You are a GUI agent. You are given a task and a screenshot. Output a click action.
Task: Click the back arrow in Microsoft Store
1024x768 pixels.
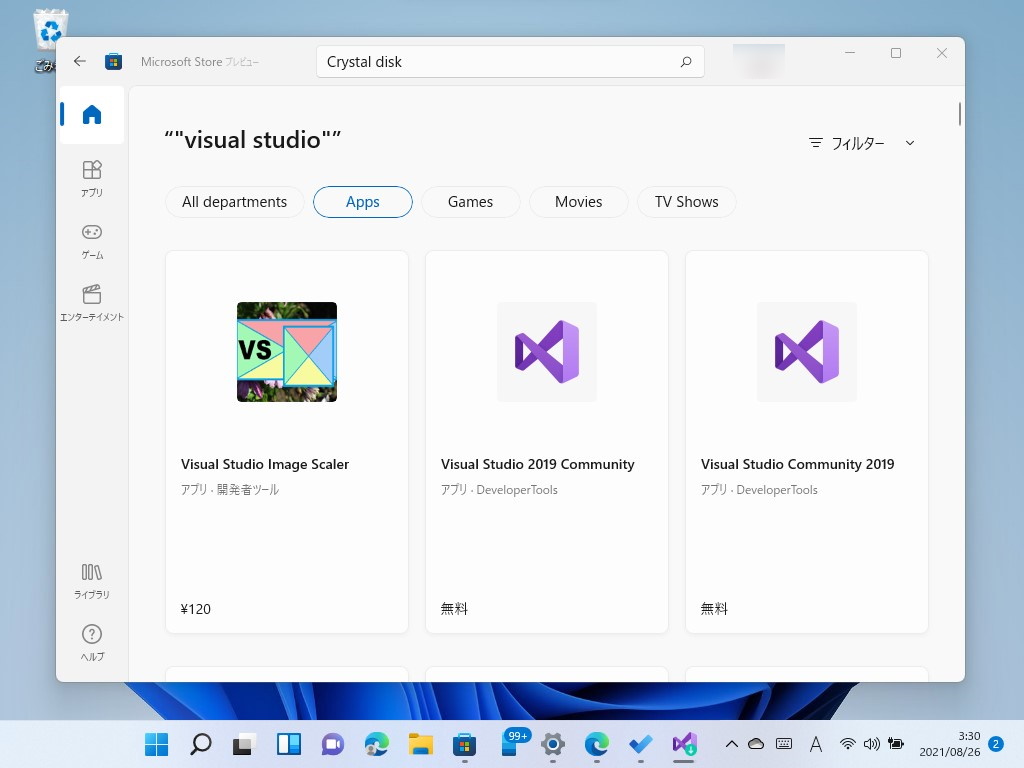click(79, 61)
